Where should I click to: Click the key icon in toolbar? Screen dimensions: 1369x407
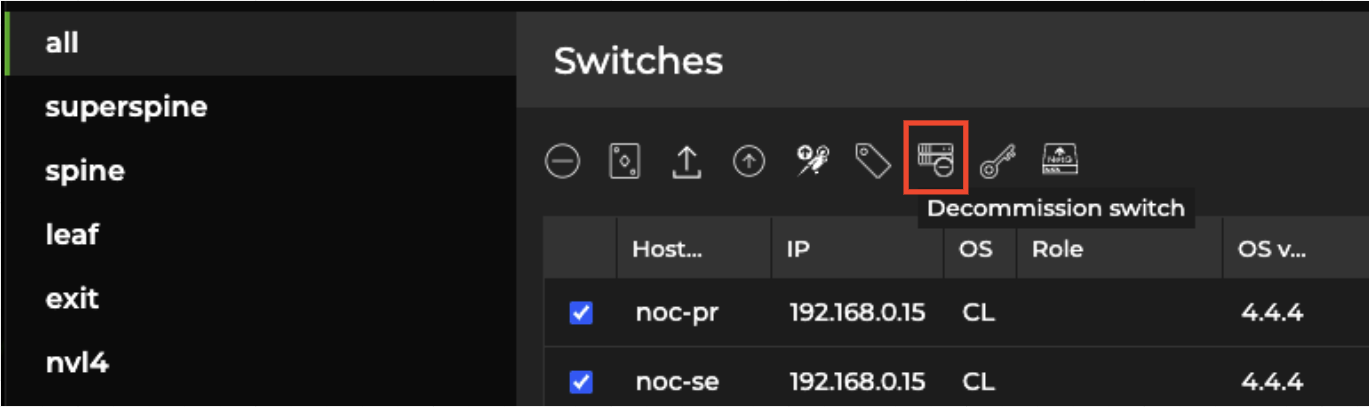pyautogui.click(x=997, y=161)
